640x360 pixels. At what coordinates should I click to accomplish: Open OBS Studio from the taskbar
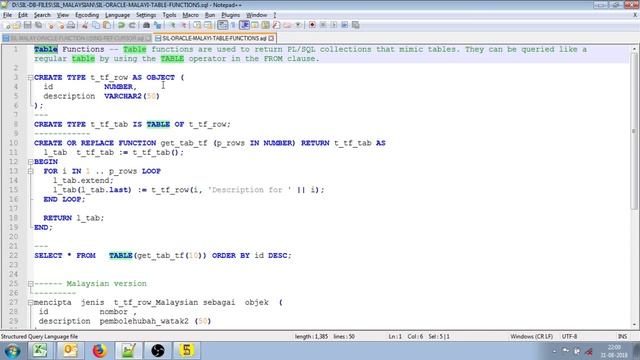158,351
